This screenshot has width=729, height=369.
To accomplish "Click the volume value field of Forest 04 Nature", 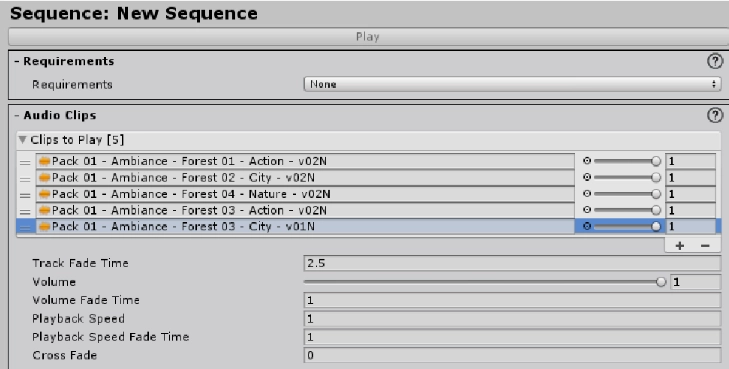I will pyautogui.click(x=690, y=194).
